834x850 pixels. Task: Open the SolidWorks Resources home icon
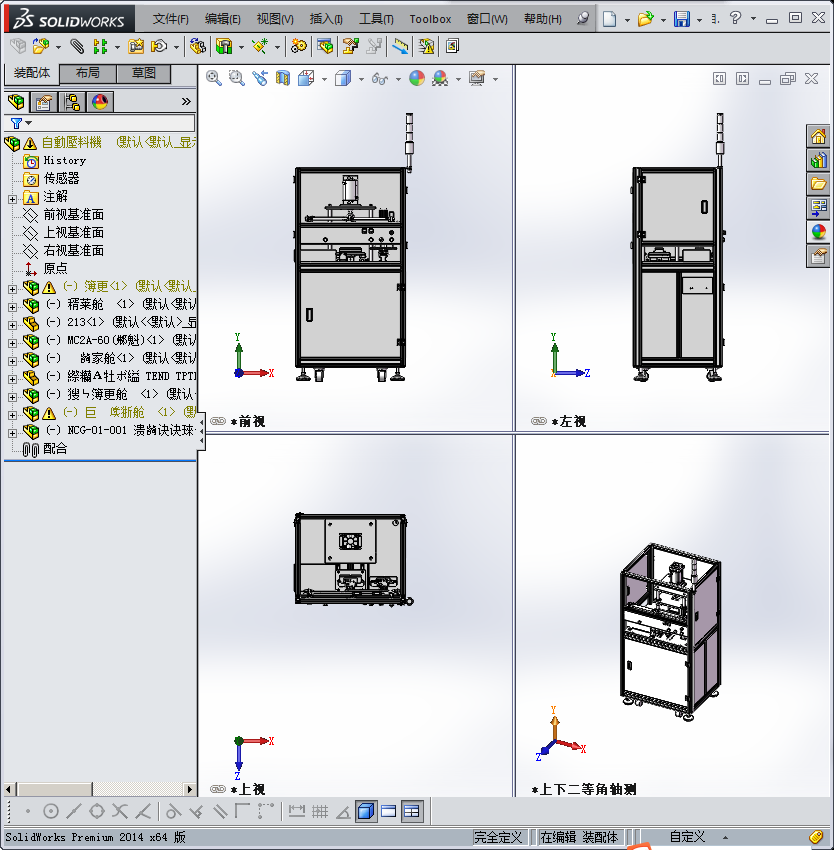point(818,136)
